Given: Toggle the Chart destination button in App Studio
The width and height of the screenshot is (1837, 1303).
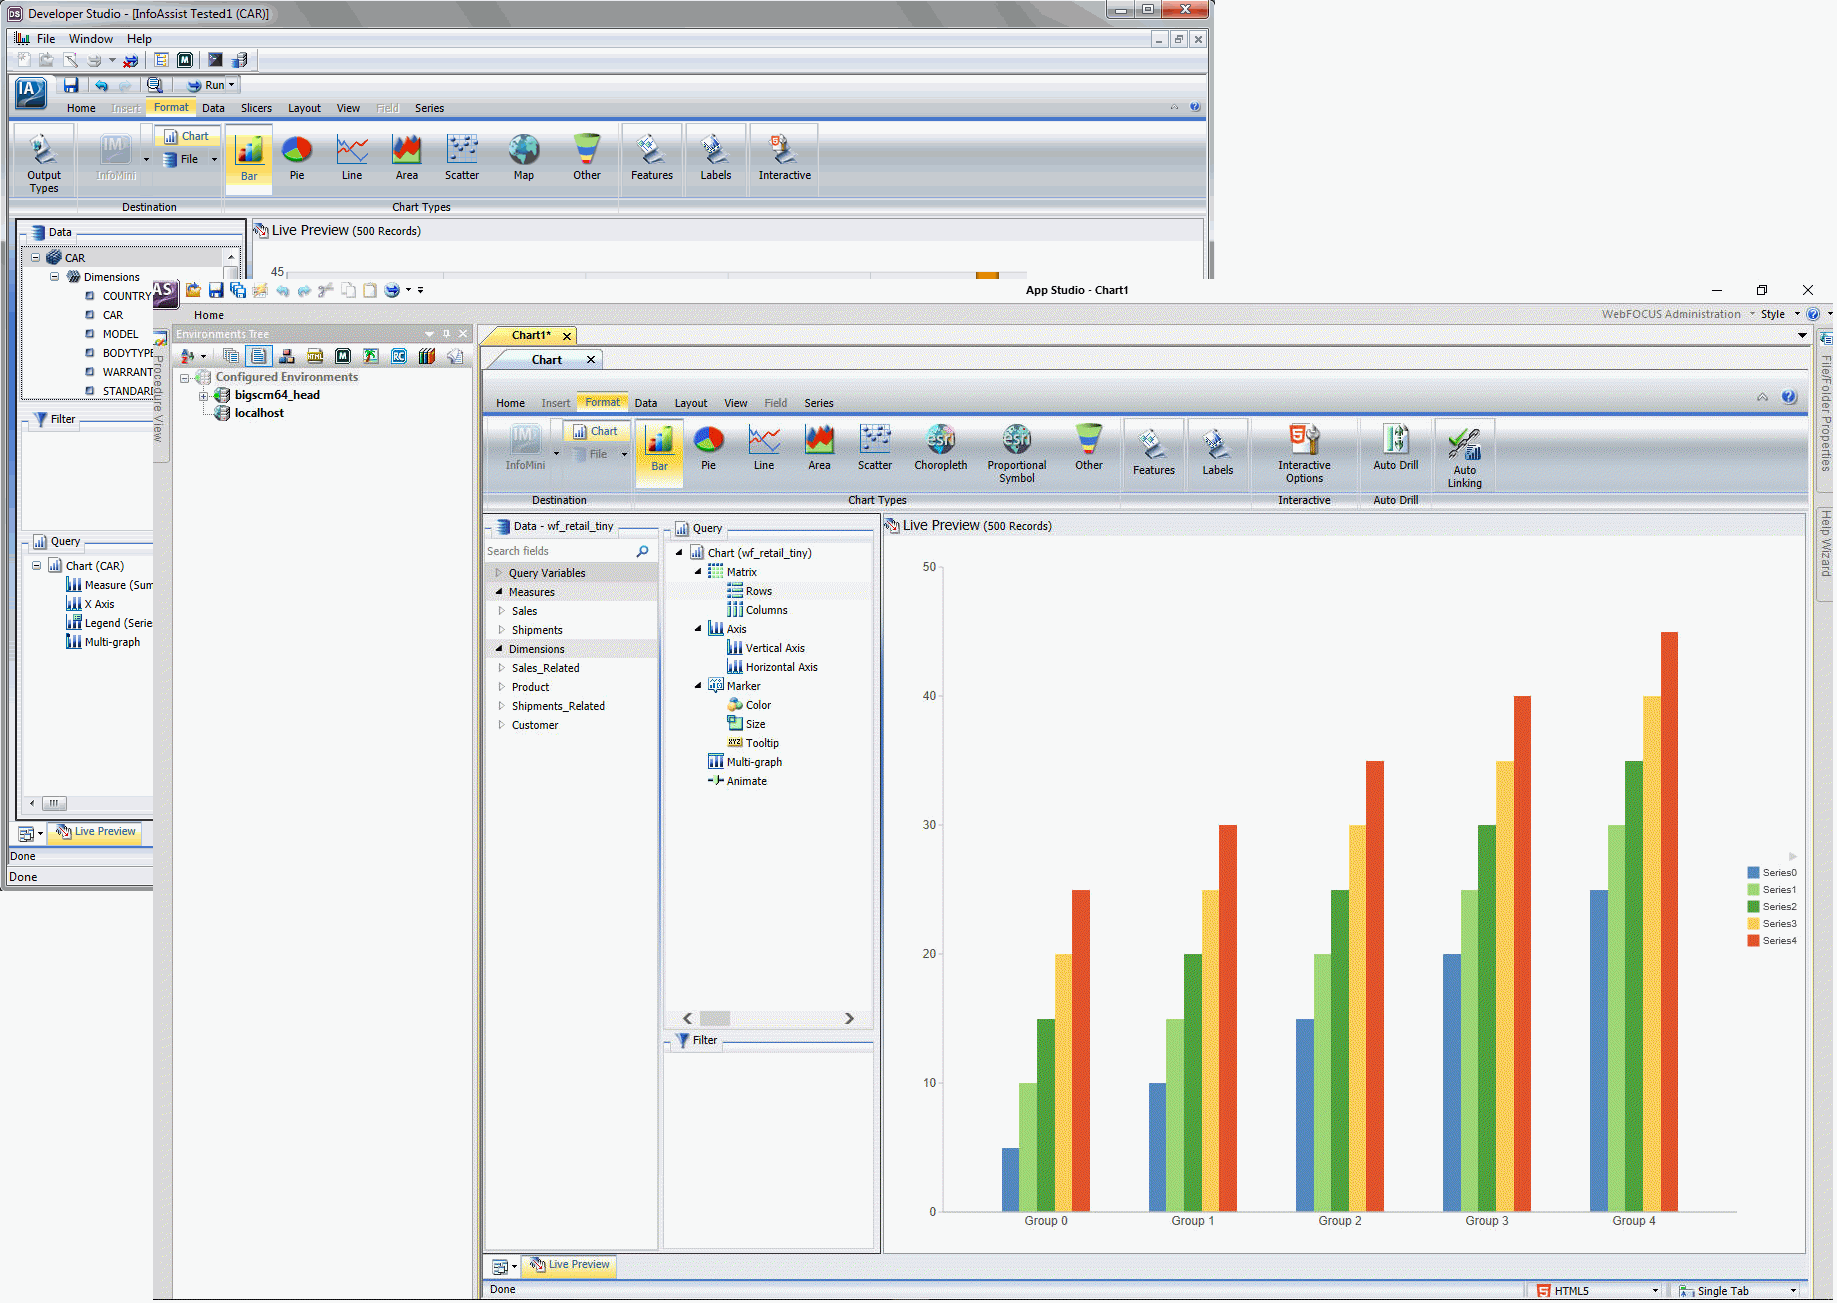Looking at the screenshot, I should pos(596,431).
